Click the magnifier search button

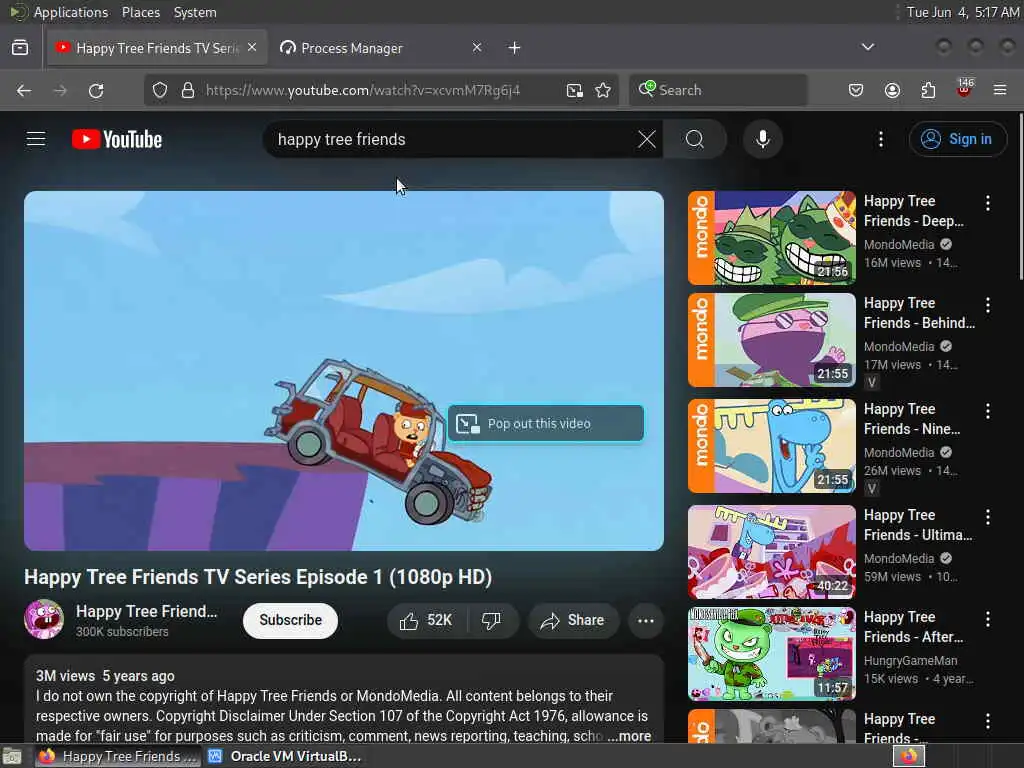tap(695, 139)
